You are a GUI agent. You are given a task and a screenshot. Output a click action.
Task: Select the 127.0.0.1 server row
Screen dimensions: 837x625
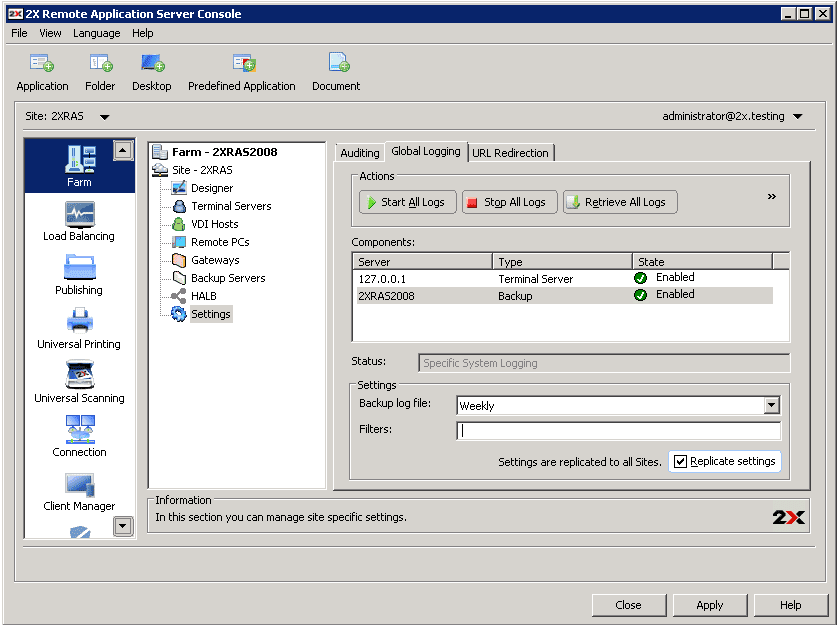[x=564, y=279]
